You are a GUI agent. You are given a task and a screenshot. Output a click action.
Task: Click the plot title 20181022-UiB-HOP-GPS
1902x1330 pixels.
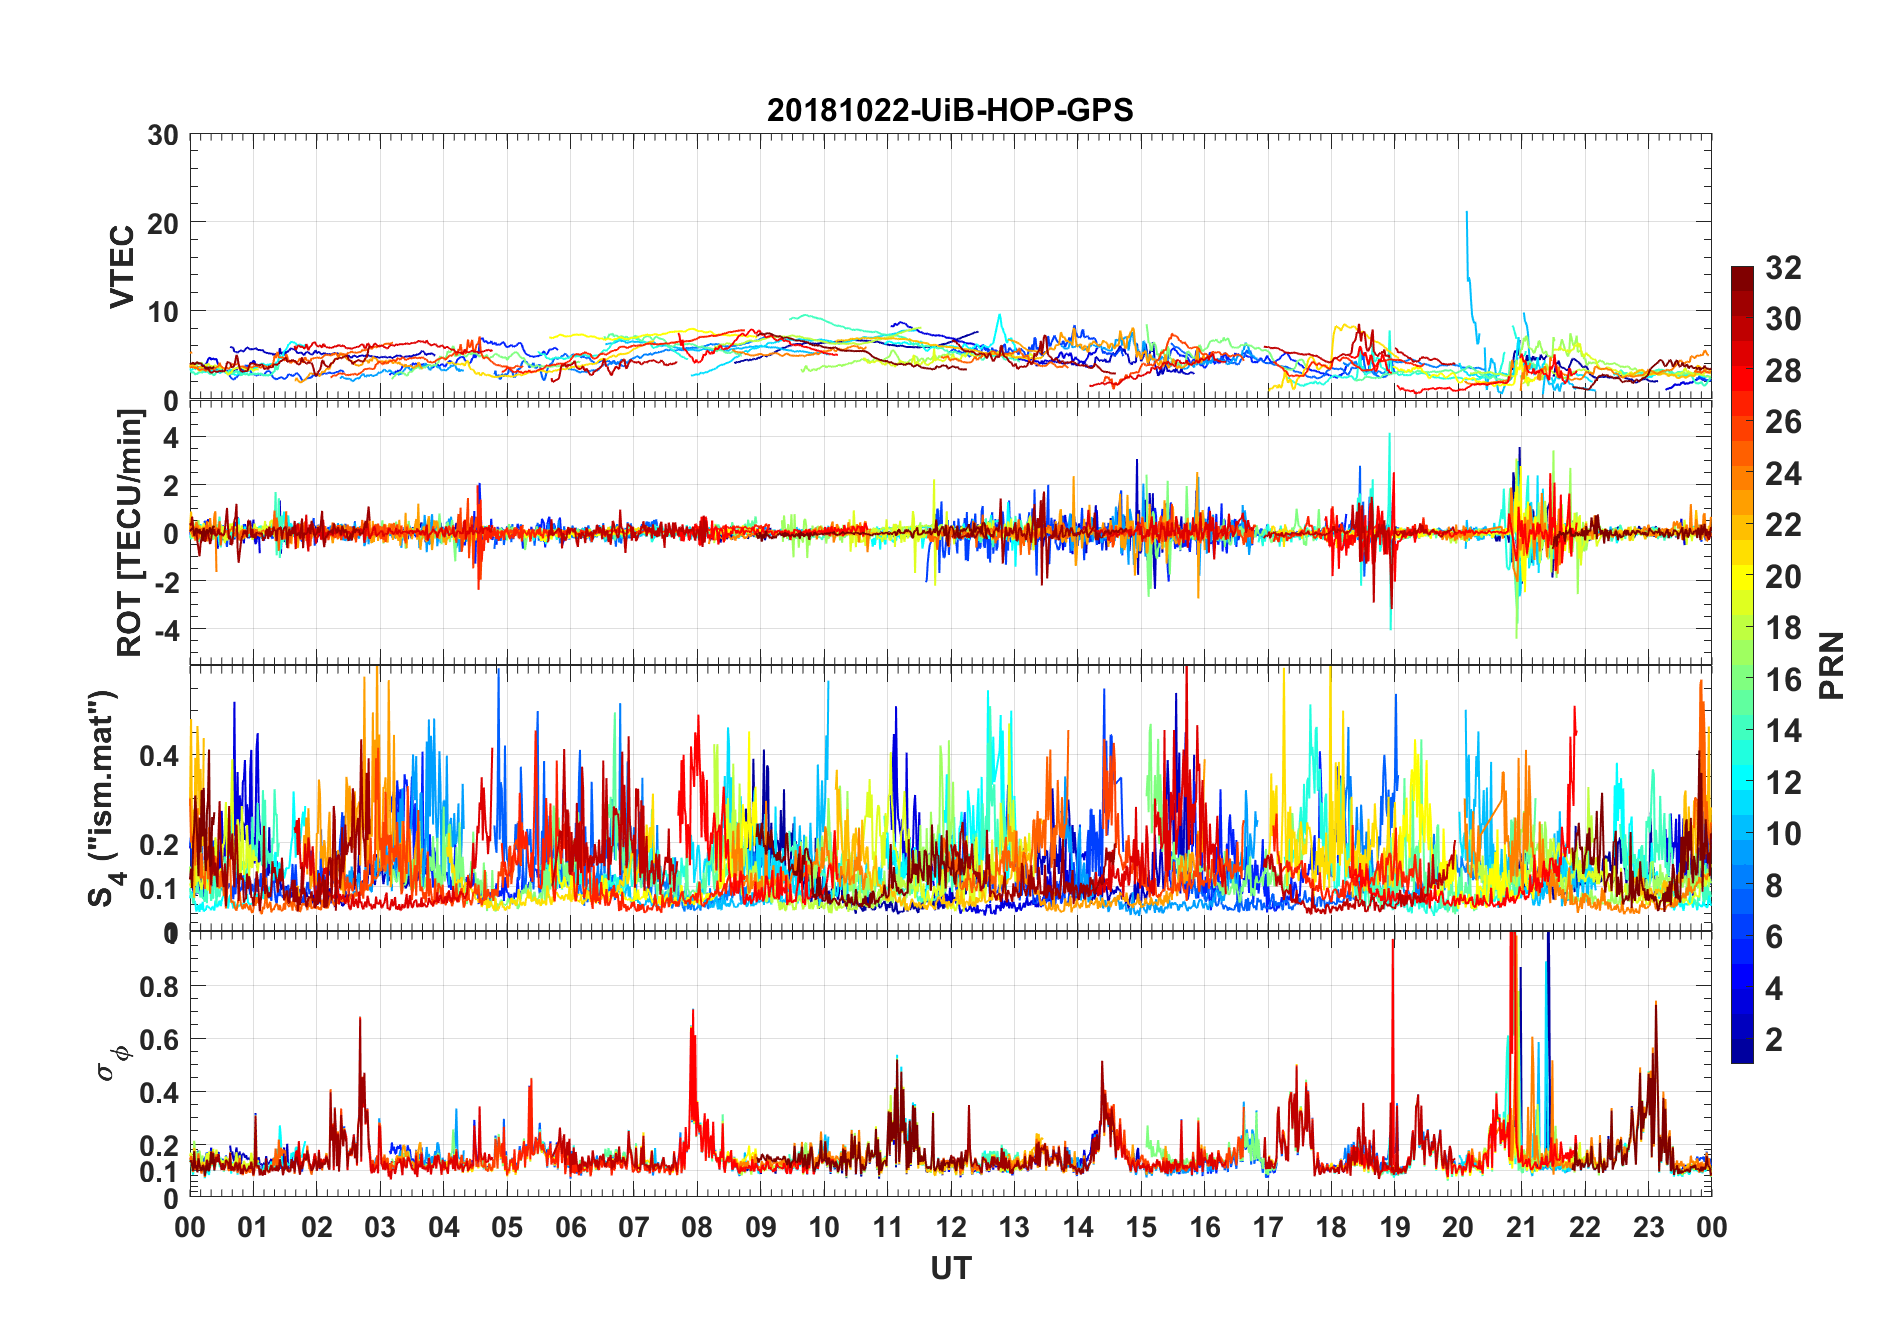coord(950,110)
